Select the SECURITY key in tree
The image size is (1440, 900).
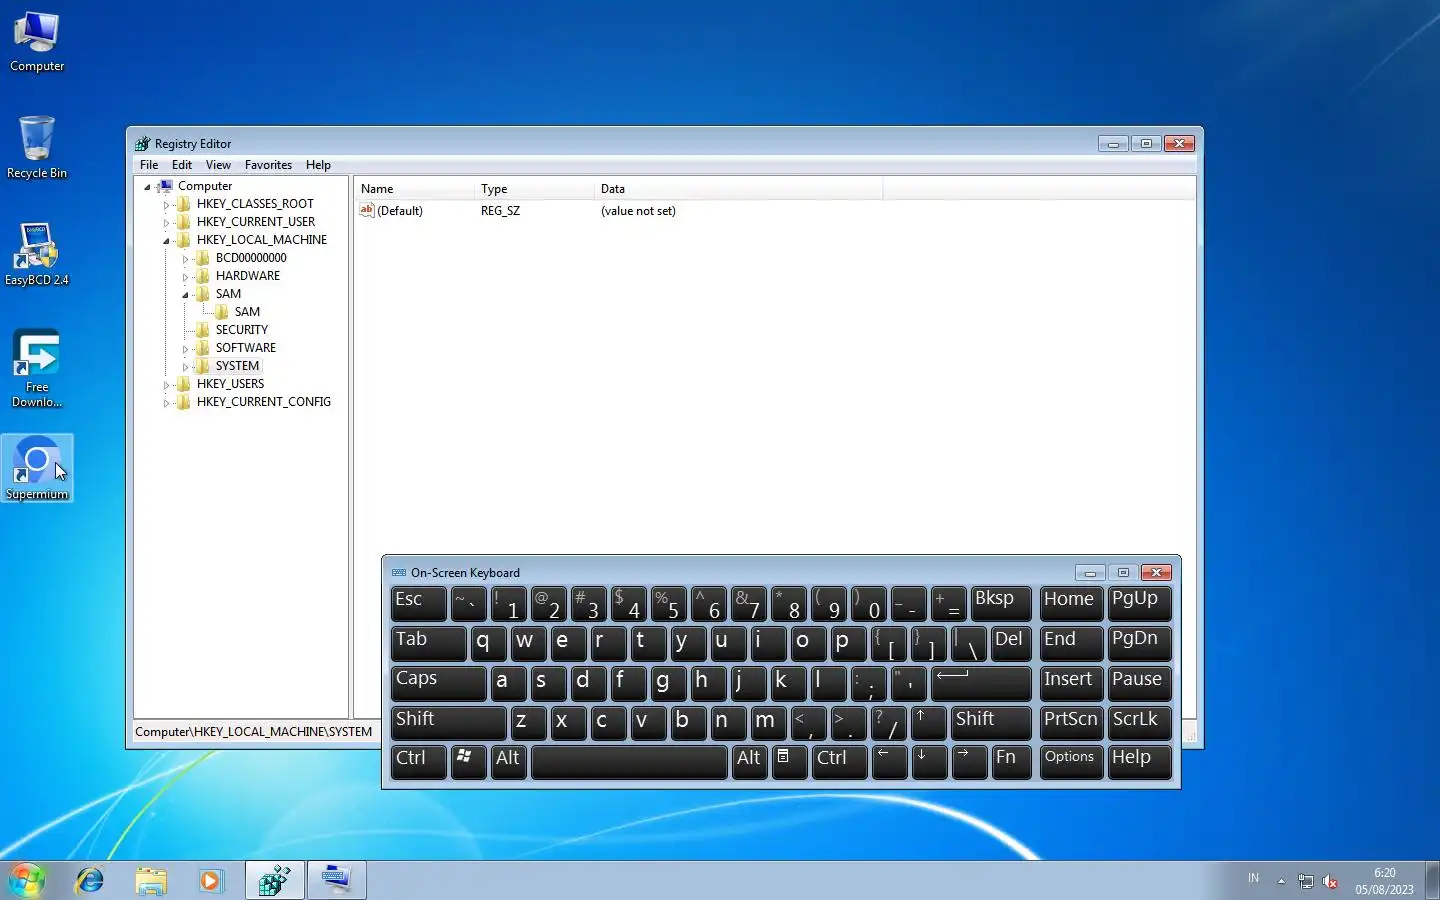click(241, 330)
